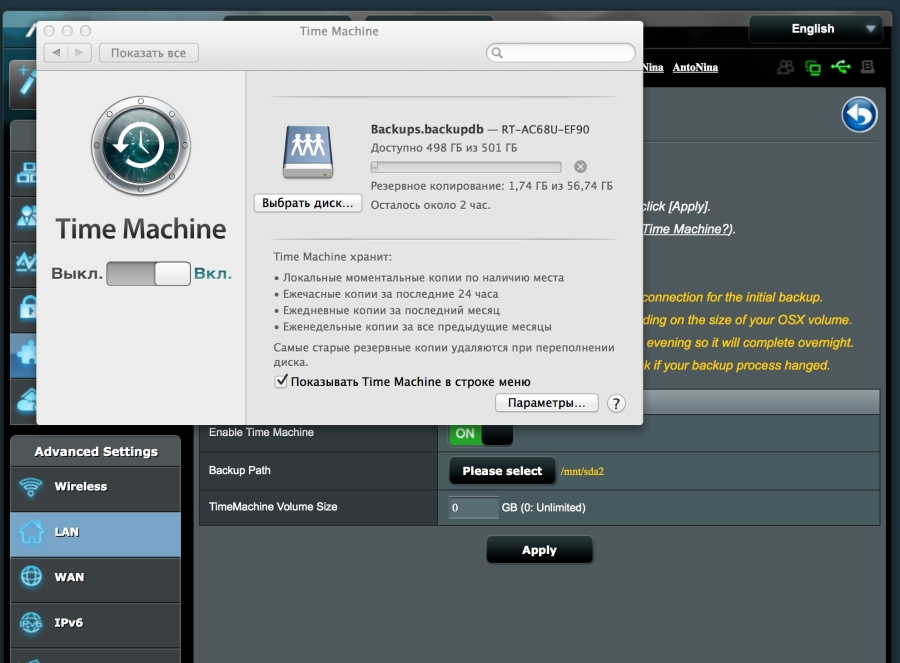Go forward in System Preferences history
900x663 pixels.
[79, 53]
